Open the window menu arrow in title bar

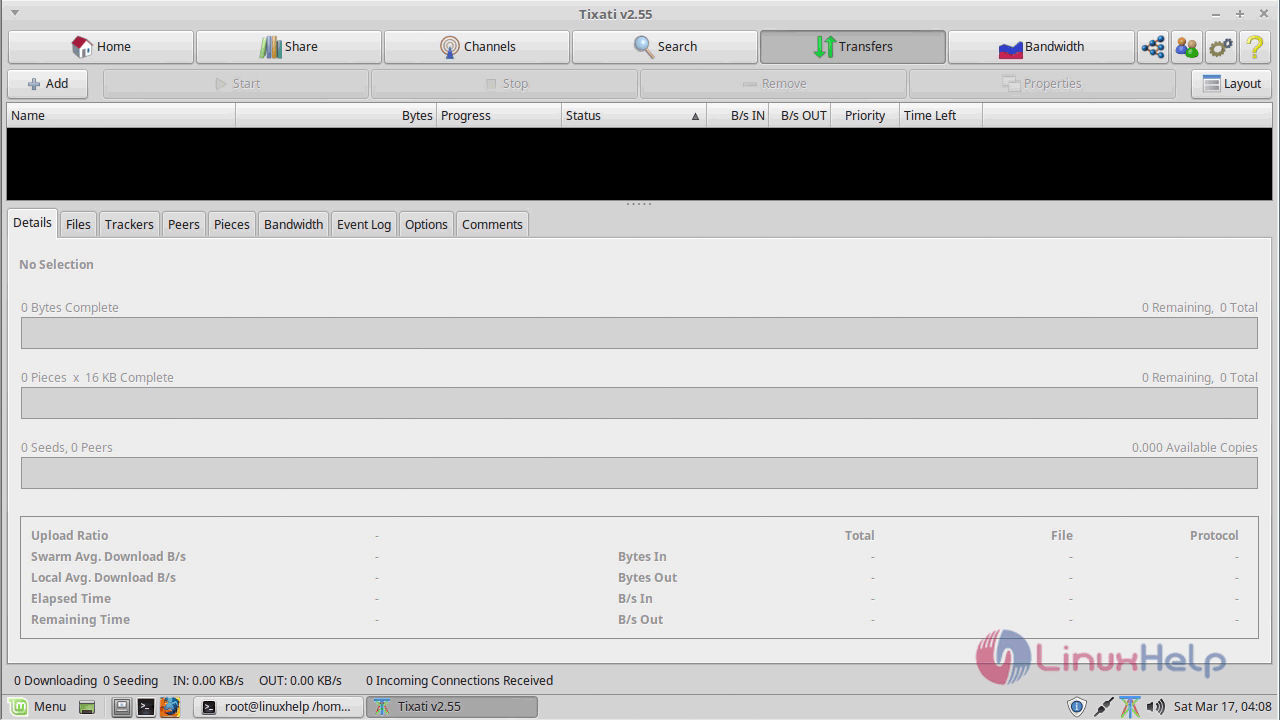tap(14, 13)
